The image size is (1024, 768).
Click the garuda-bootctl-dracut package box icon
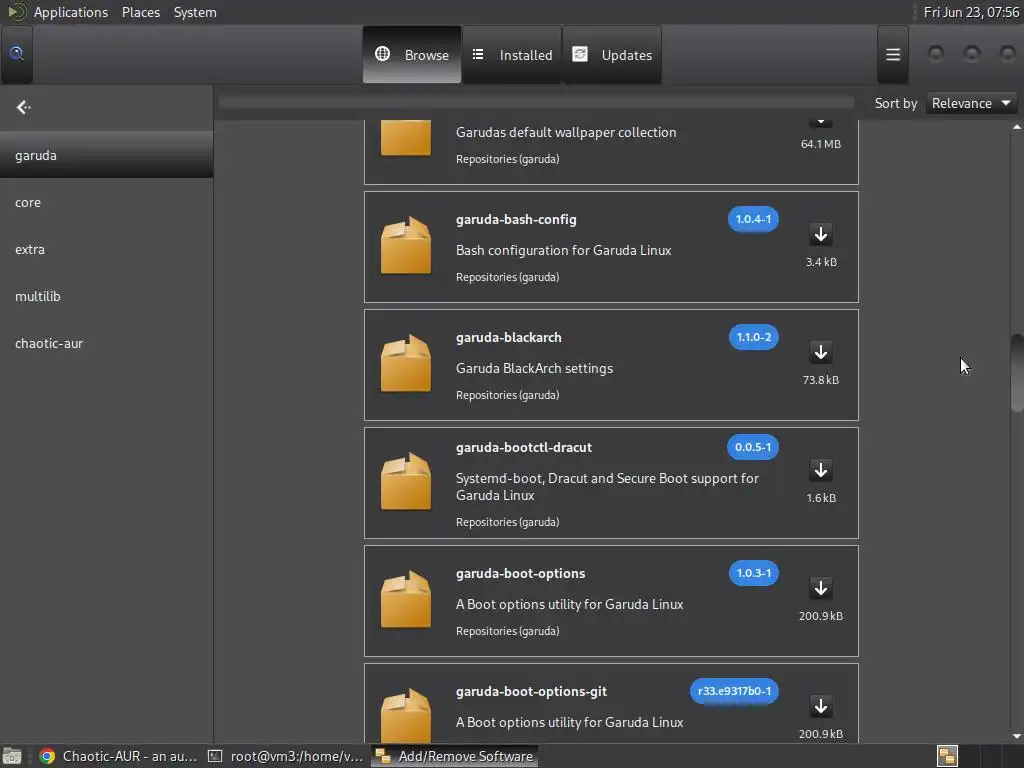pos(406,482)
